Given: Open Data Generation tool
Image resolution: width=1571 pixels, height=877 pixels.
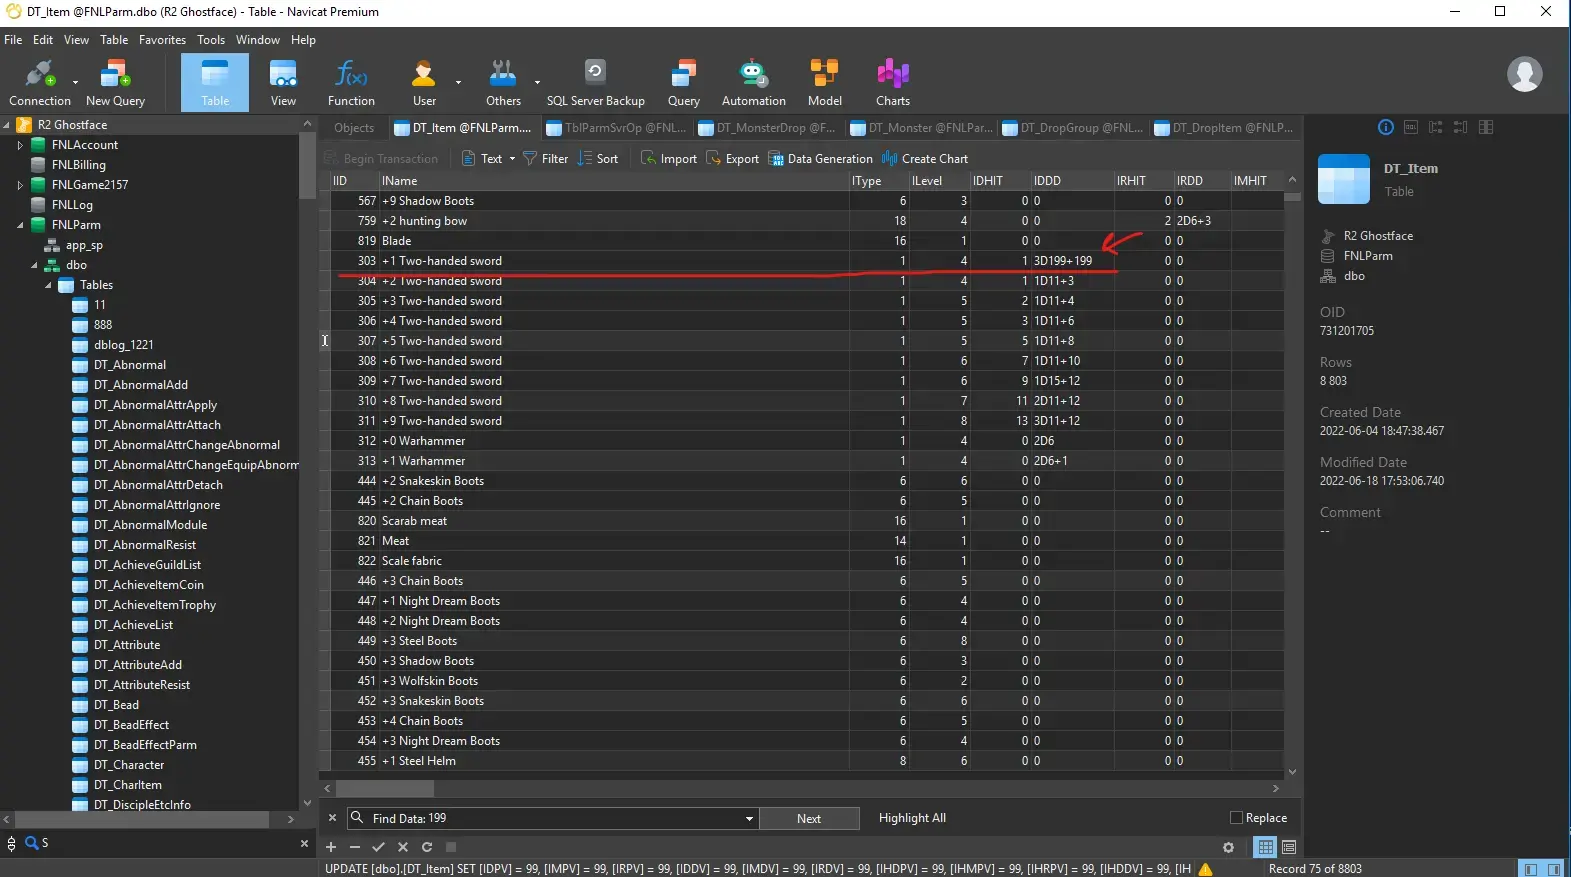Looking at the screenshot, I should point(820,158).
